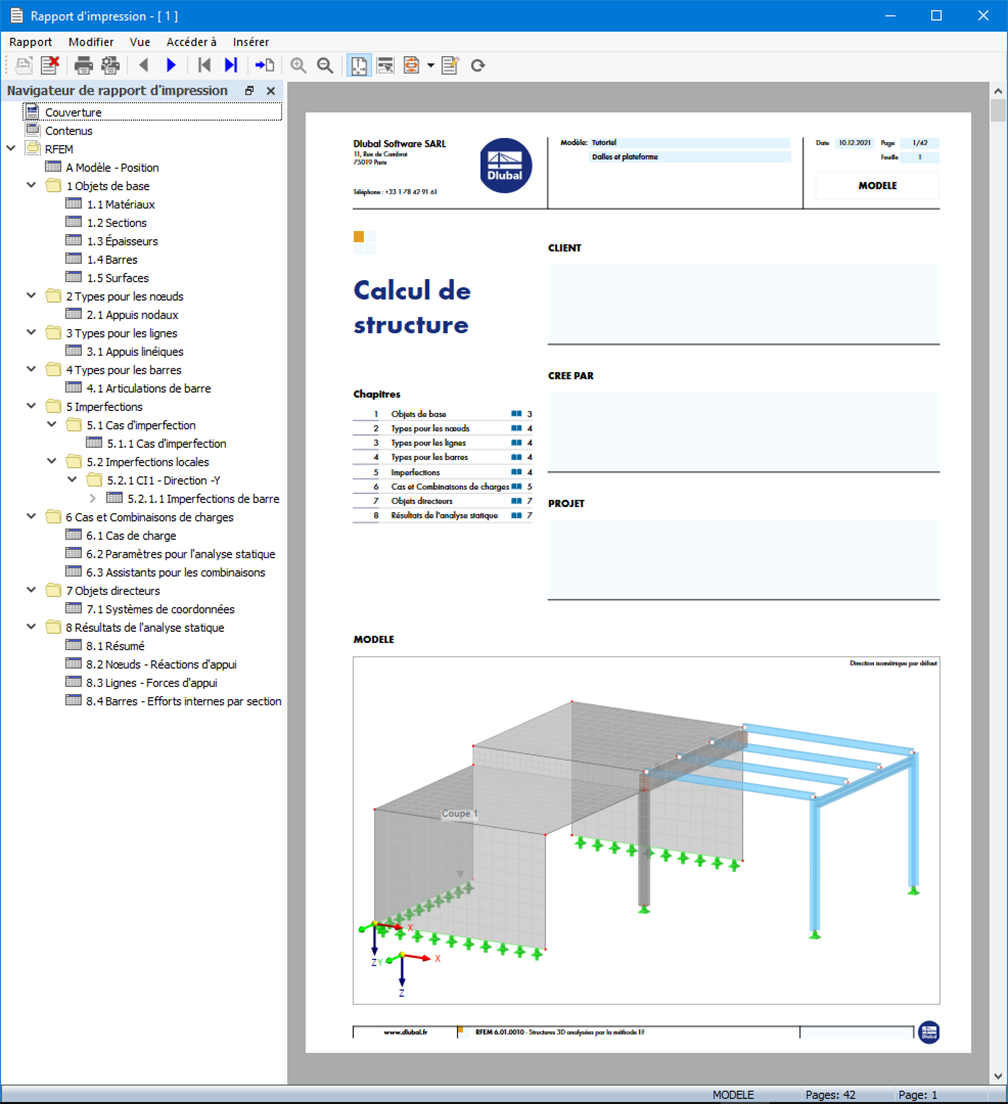Collapse the 5 Imperfections folder
Image resolution: width=1008 pixels, height=1104 pixels.
click(32, 406)
